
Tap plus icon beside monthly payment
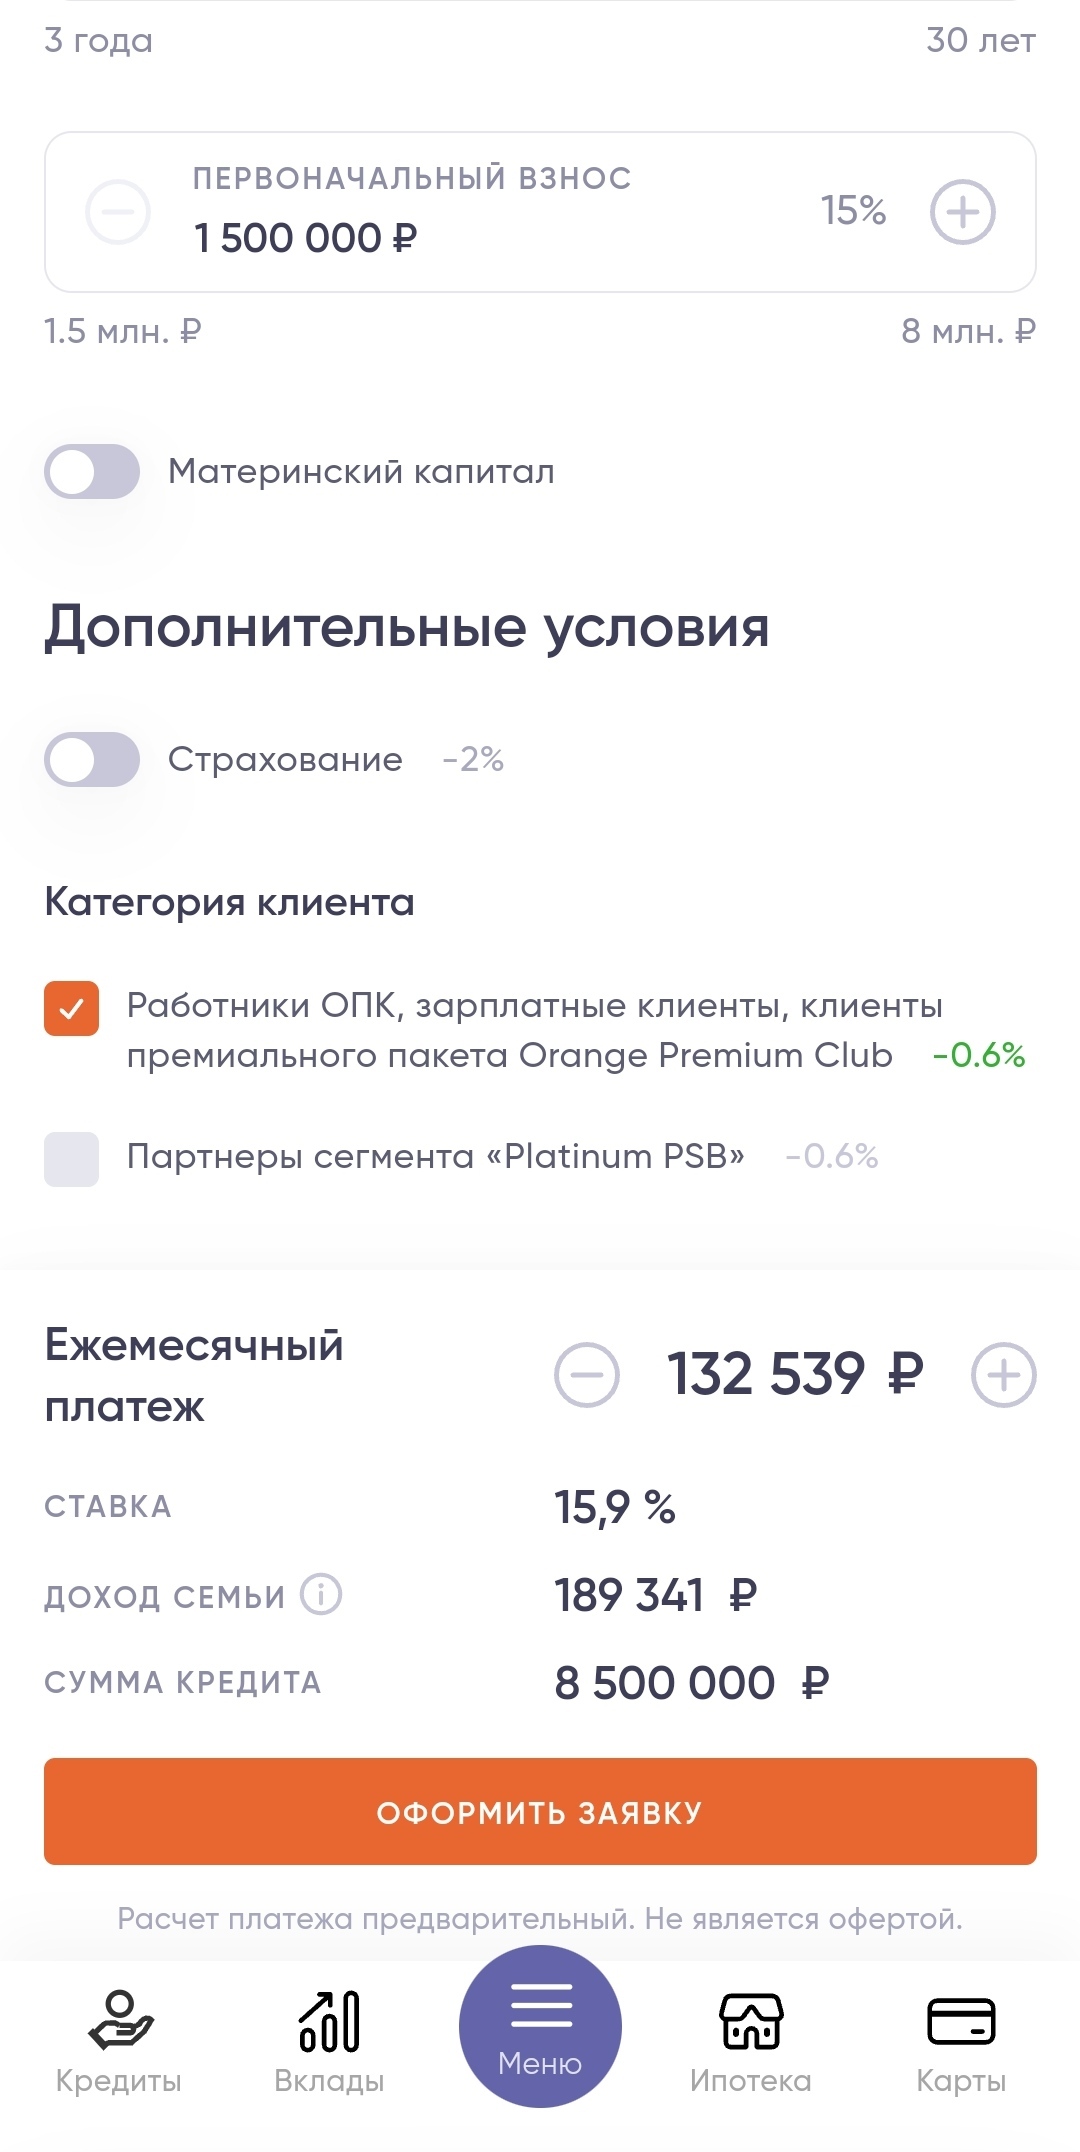(x=1003, y=1375)
